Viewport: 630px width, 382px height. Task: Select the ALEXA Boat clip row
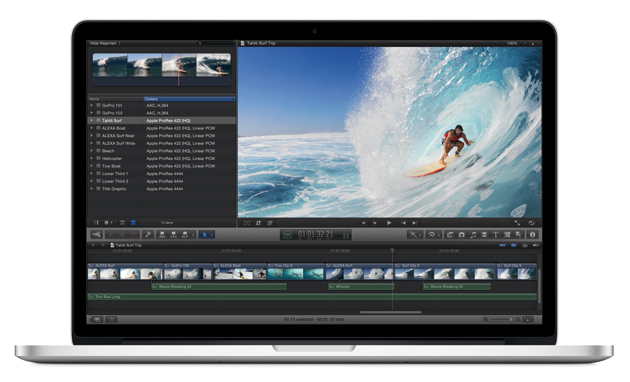[x=162, y=128]
